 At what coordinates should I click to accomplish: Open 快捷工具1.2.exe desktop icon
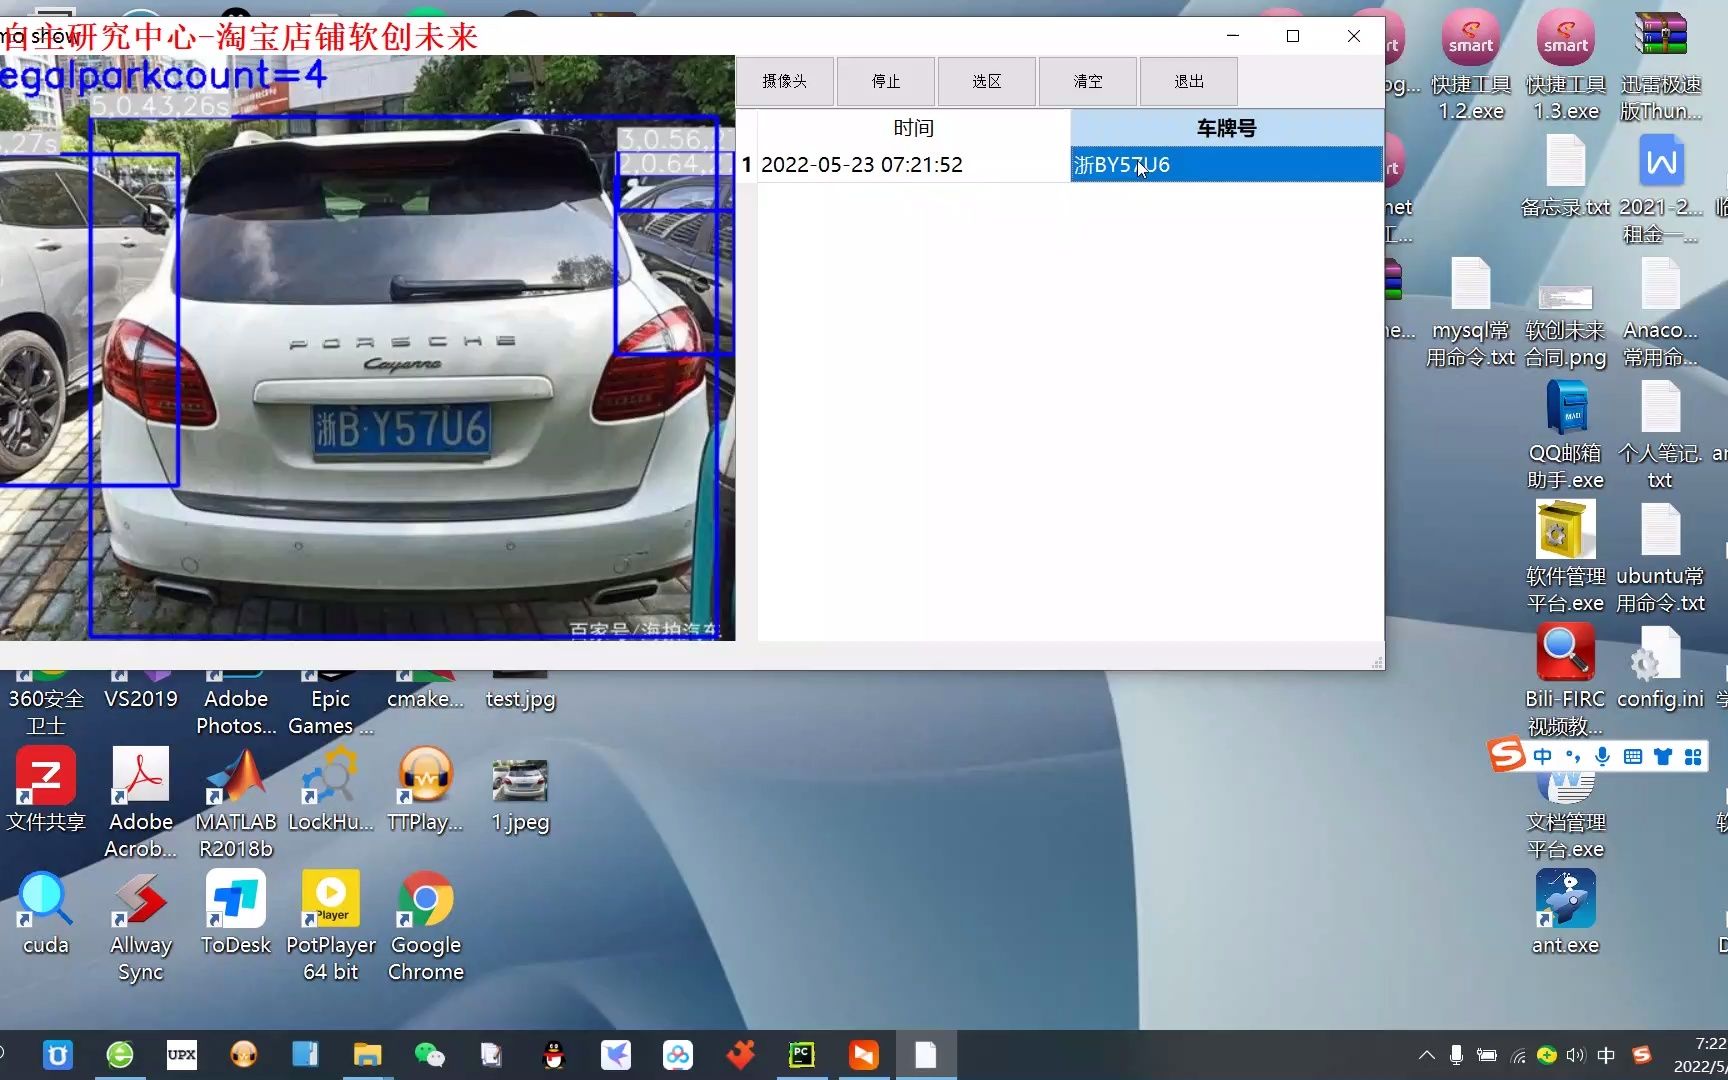click(1470, 65)
